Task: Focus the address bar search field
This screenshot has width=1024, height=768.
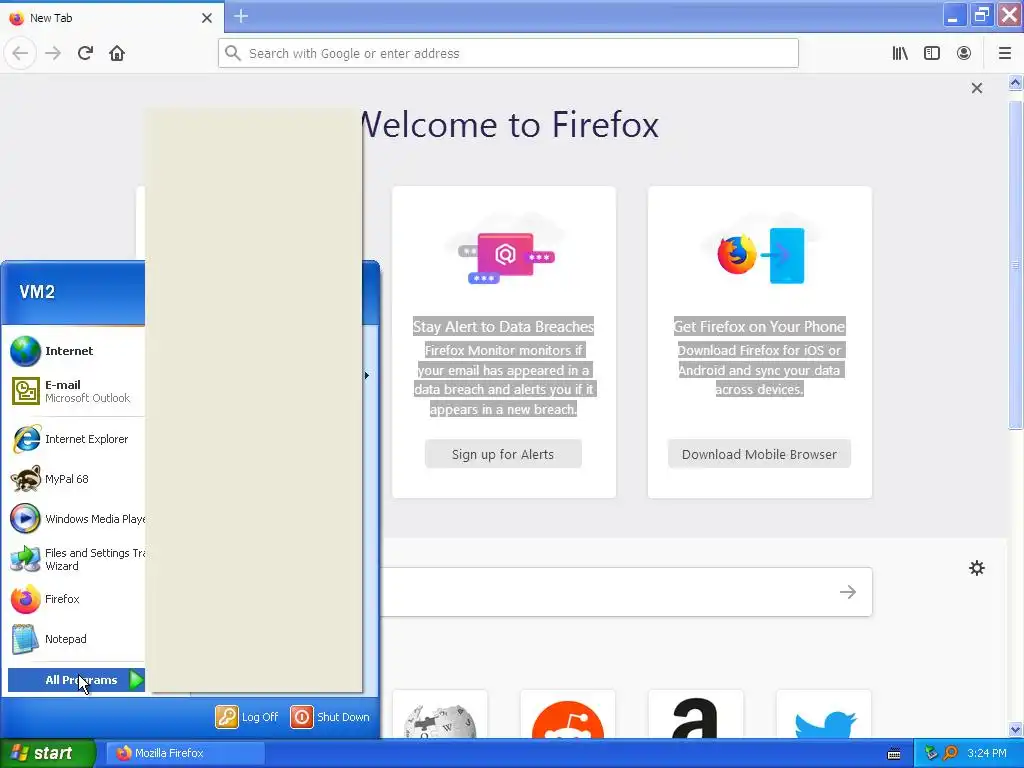Action: [x=508, y=53]
